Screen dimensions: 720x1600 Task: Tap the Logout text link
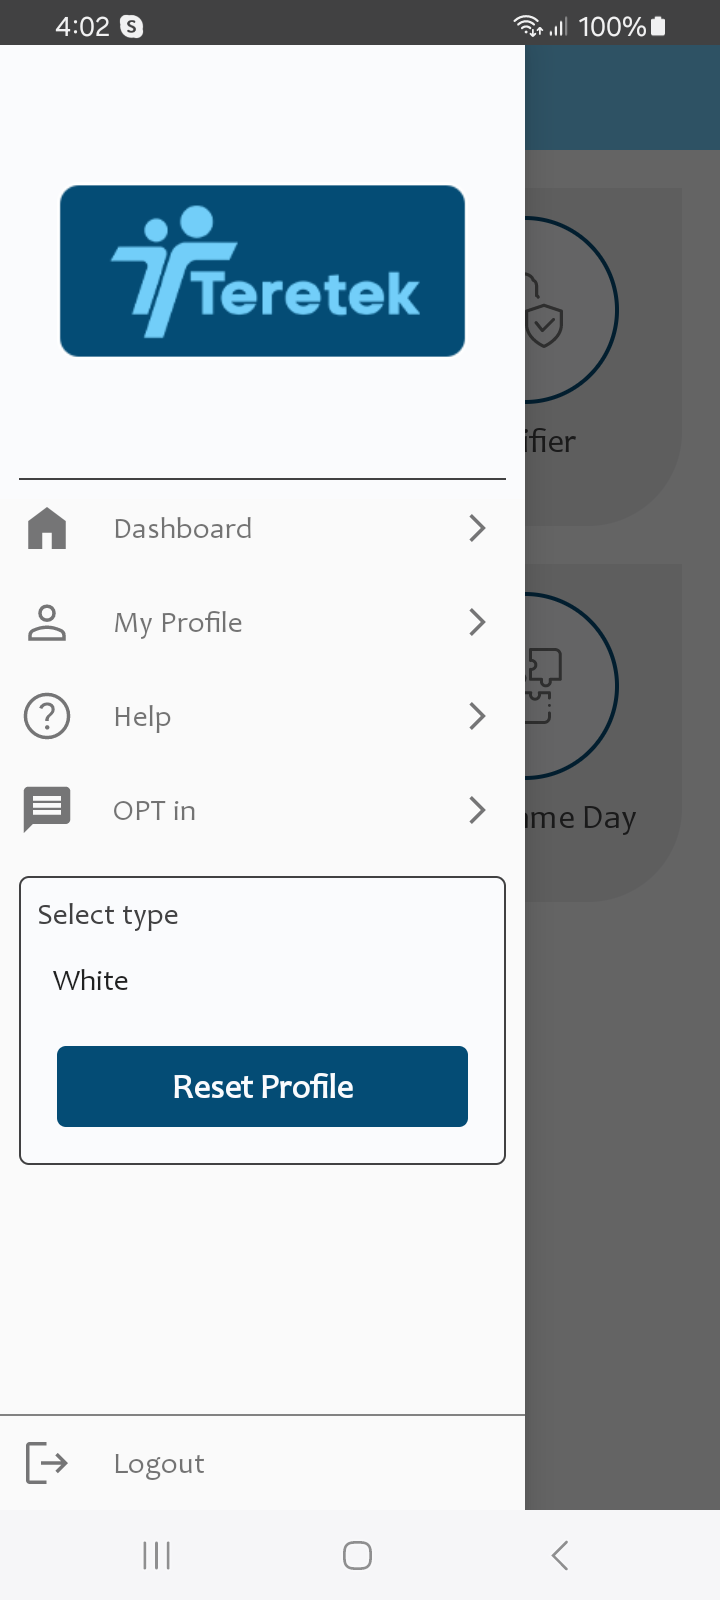159,1464
